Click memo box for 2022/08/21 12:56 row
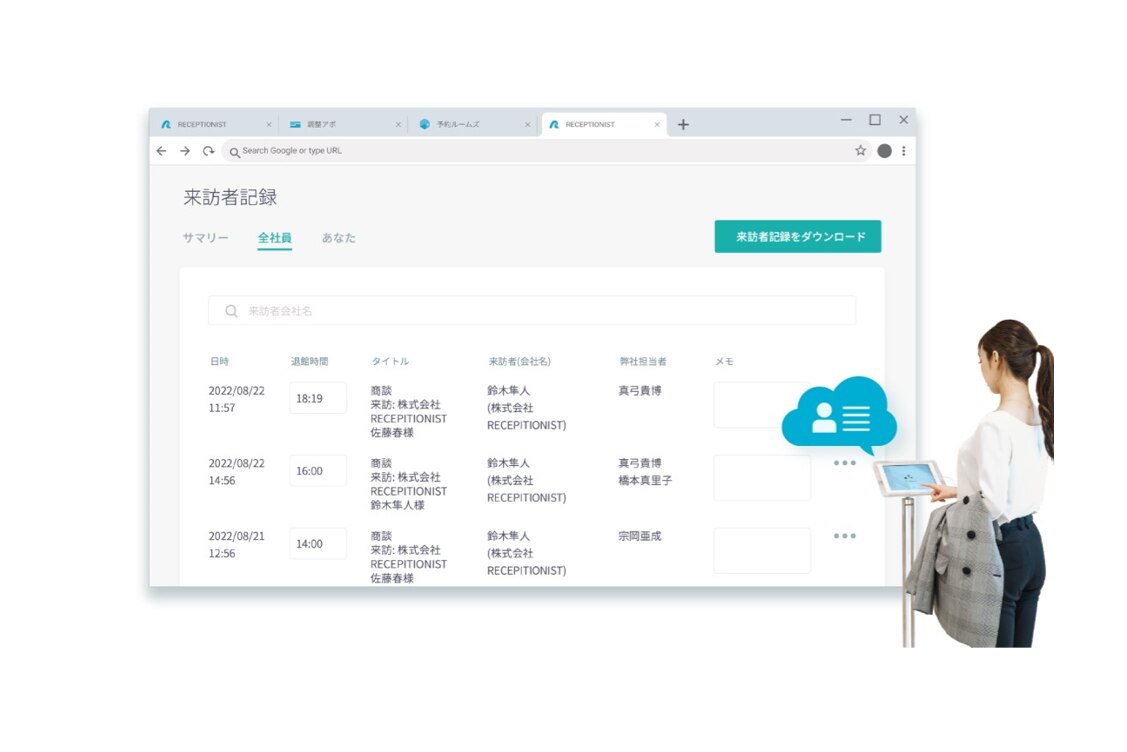Screen dimensions: 1127x752 pos(762,551)
